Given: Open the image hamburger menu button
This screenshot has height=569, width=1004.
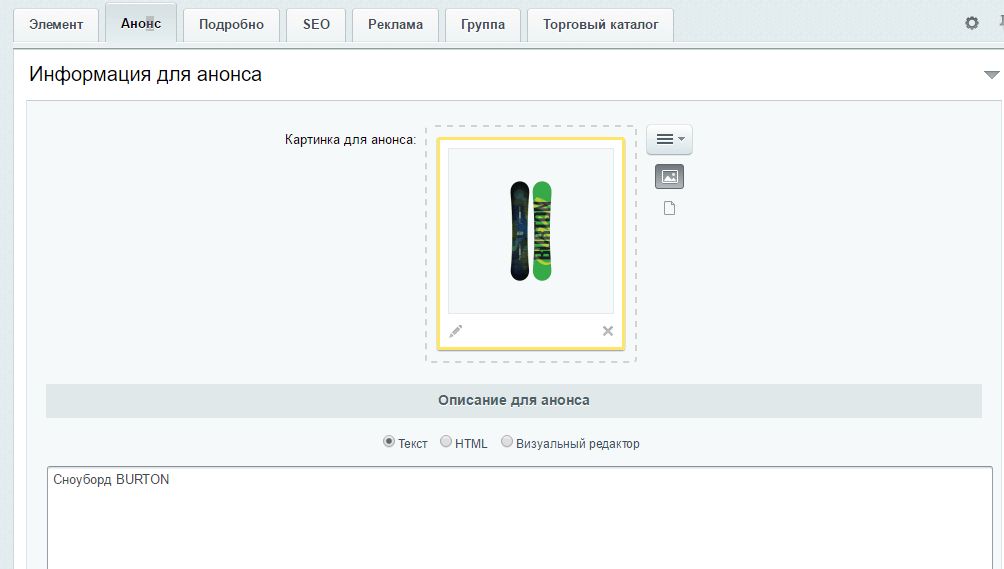Looking at the screenshot, I should coord(668,140).
